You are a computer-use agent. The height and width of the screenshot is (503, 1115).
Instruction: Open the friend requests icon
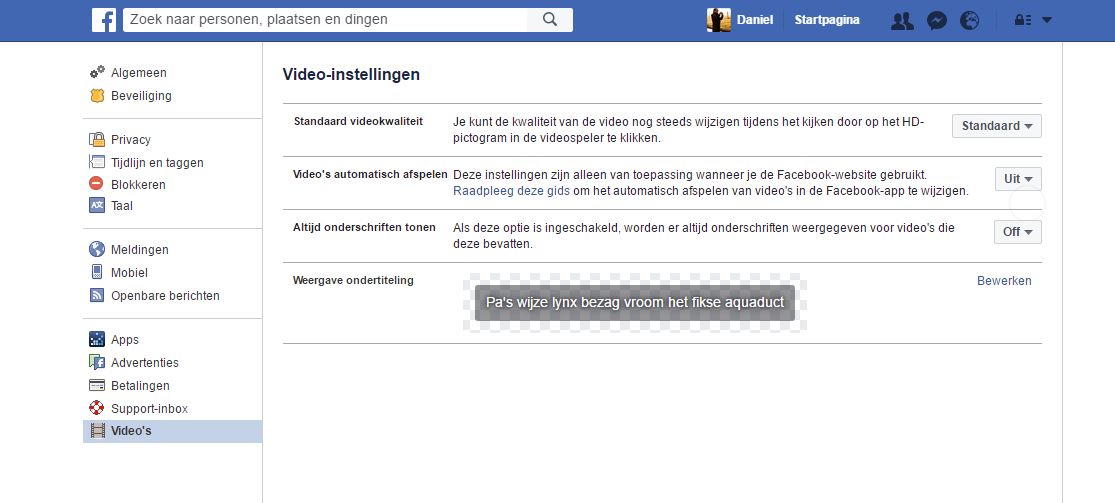tap(902, 20)
